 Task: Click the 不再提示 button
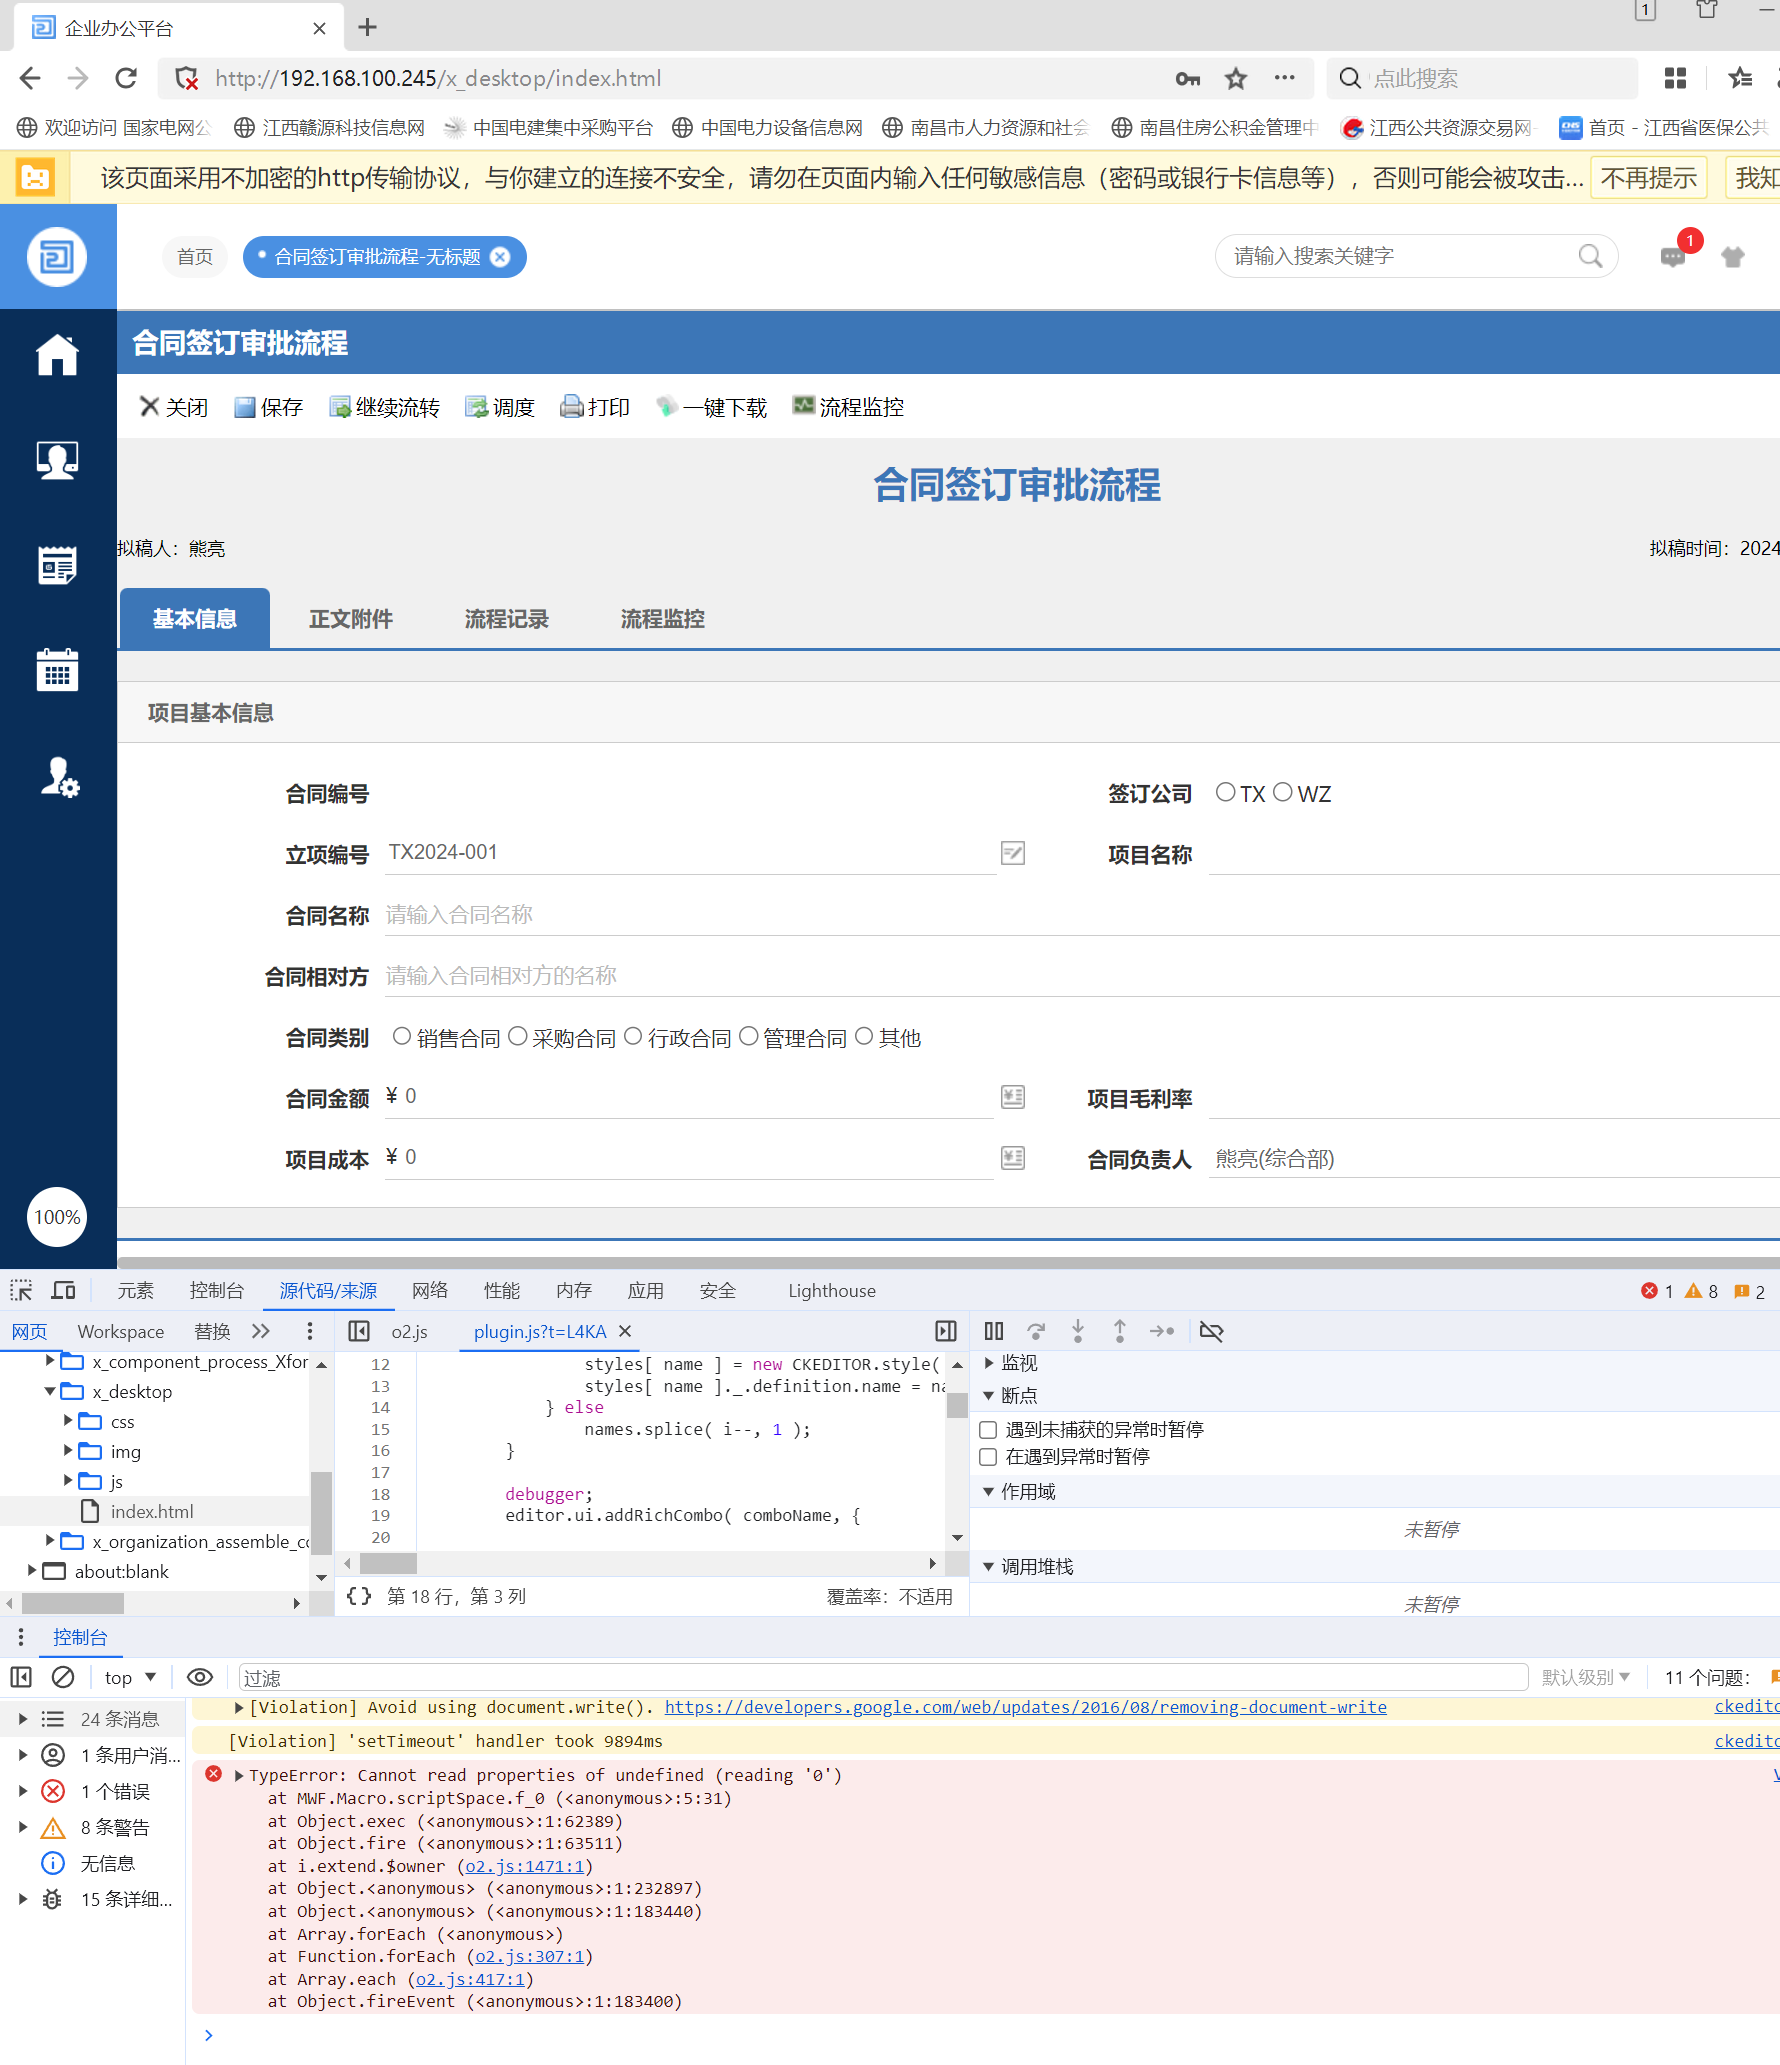point(1647,178)
